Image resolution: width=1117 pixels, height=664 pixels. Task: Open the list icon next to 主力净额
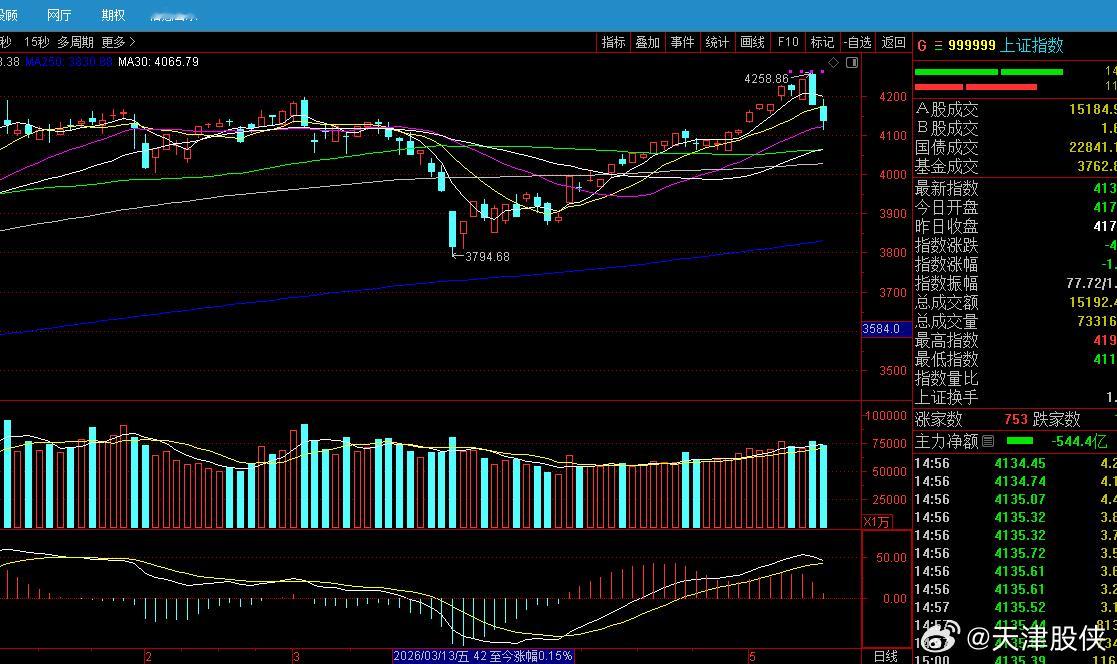coord(988,442)
